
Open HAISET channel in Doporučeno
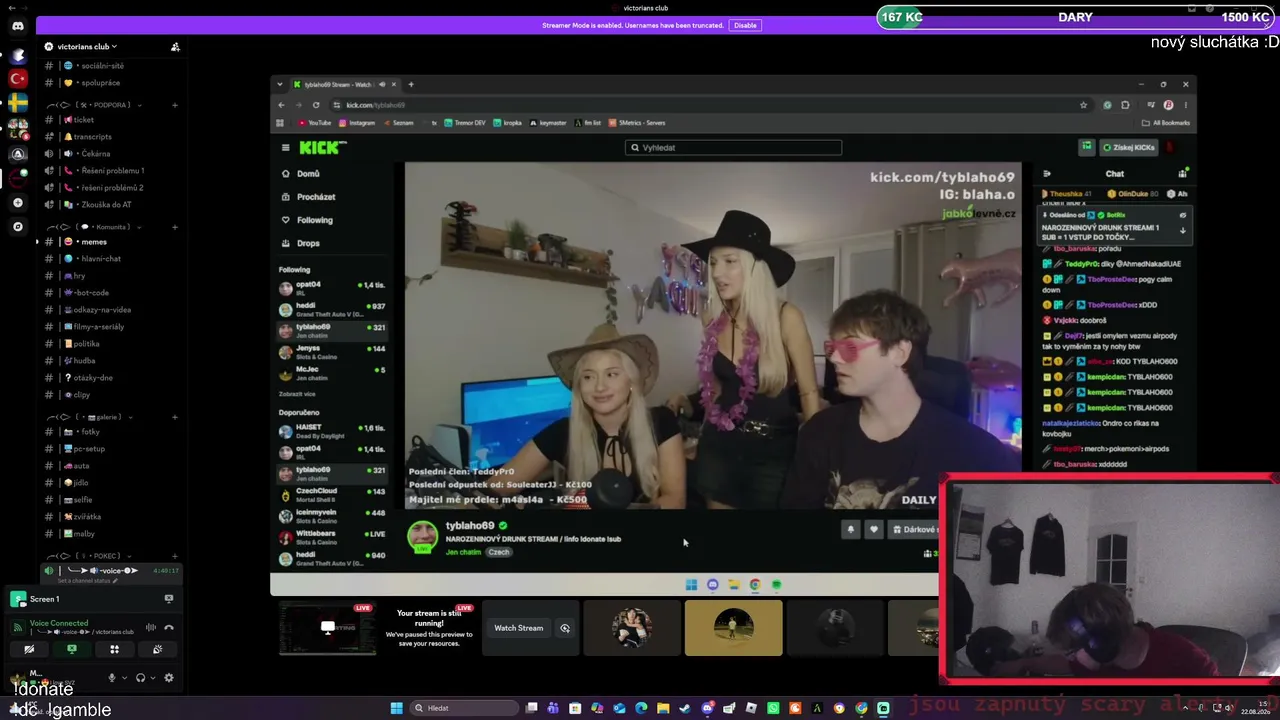click(x=333, y=431)
